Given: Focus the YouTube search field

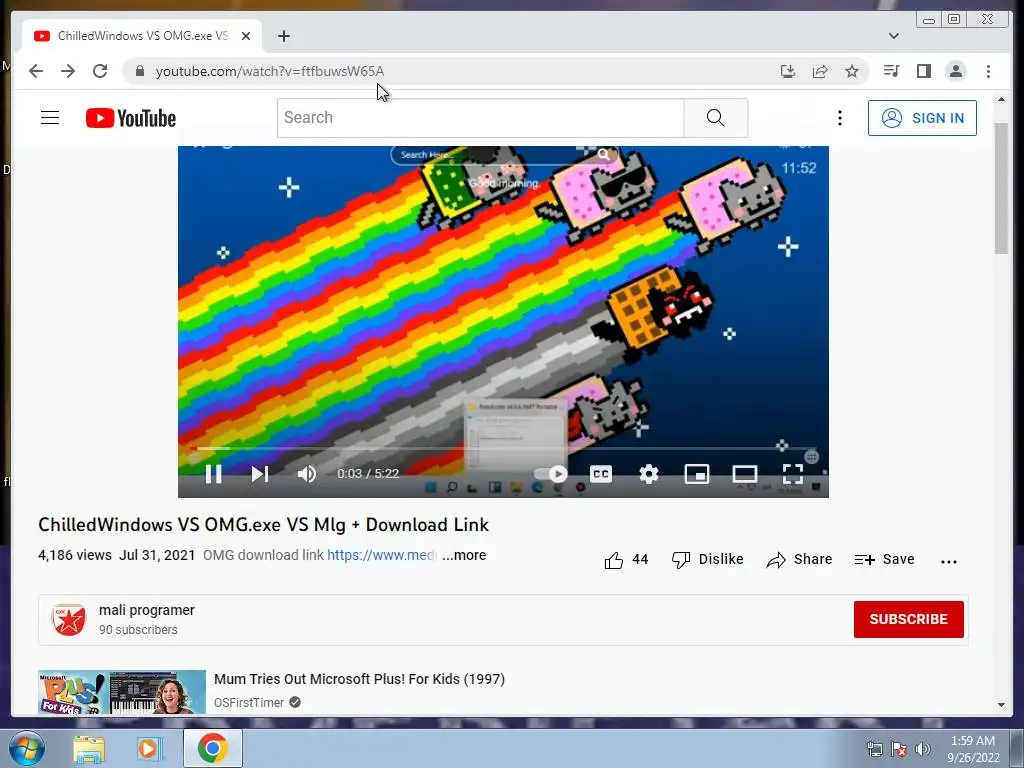Looking at the screenshot, I should coord(481,118).
